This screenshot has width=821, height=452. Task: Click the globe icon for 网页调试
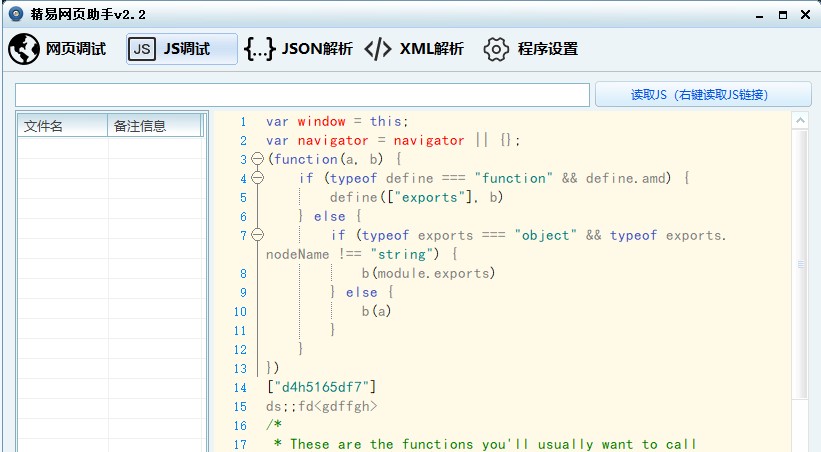click(x=24, y=49)
